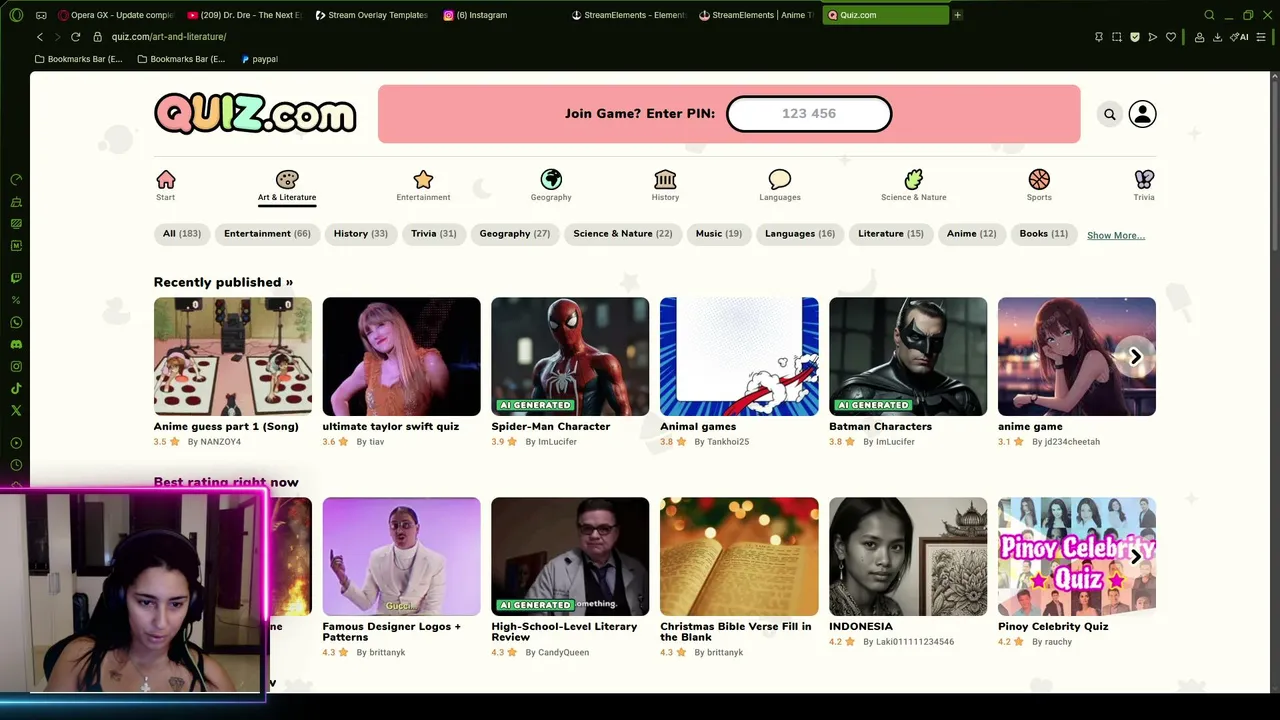Screen dimensions: 1280x720
Task: Take a snapshot with the toolbar icon
Action: click(1117, 37)
